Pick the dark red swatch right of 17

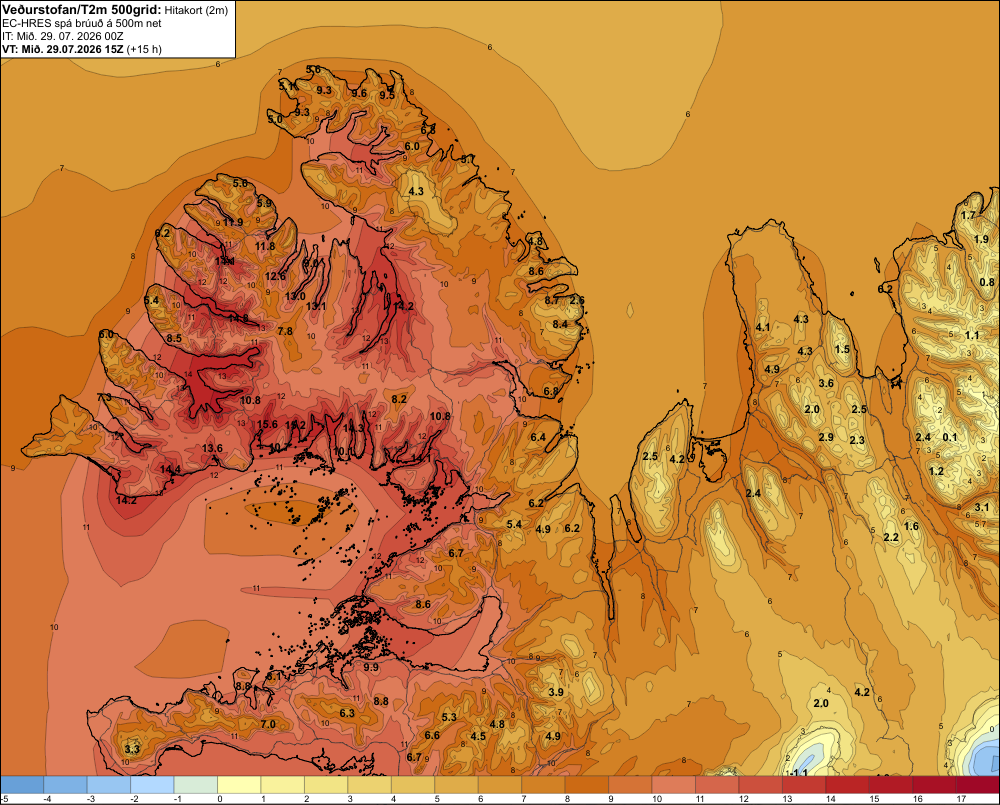tap(978, 785)
